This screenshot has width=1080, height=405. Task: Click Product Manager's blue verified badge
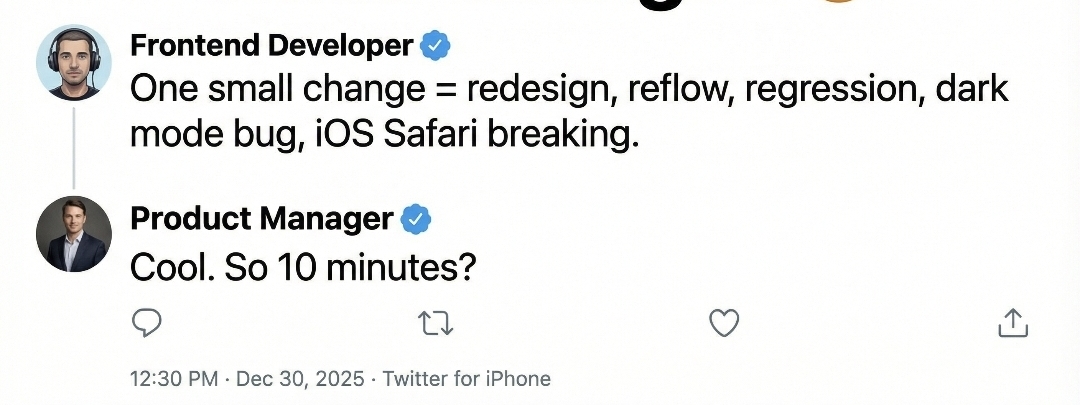(416, 218)
